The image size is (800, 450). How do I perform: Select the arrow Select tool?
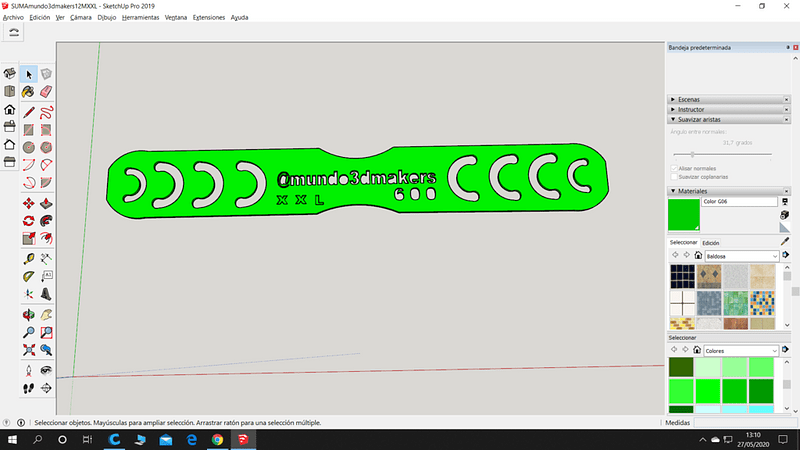point(29,74)
